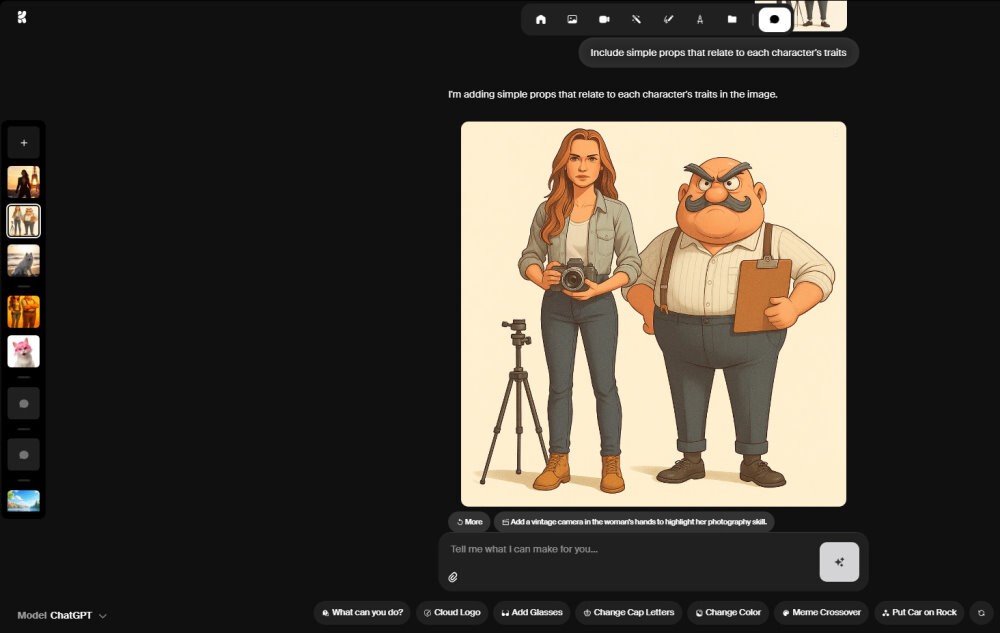Open the selected two-characters session thumbnail
Image resolution: width=1000 pixels, height=633 pixels.
pyautogui.click(x=24, y=221)
